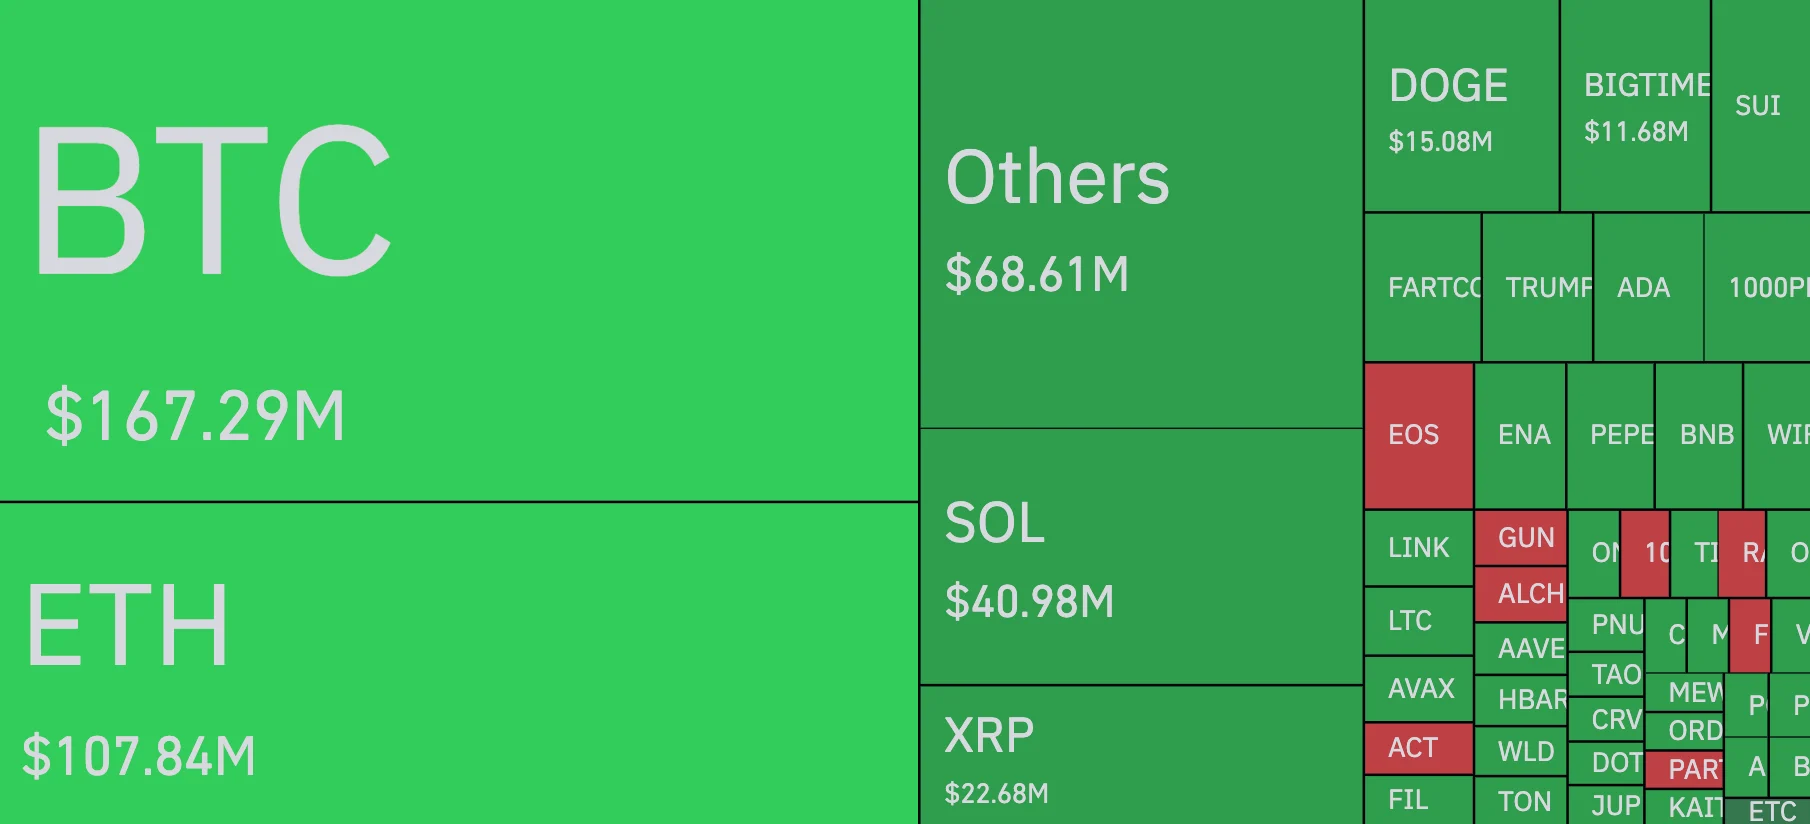Viewport: 1810px width, 824px height.
Task: Select the ADA tile
Action: point(1648,288)
